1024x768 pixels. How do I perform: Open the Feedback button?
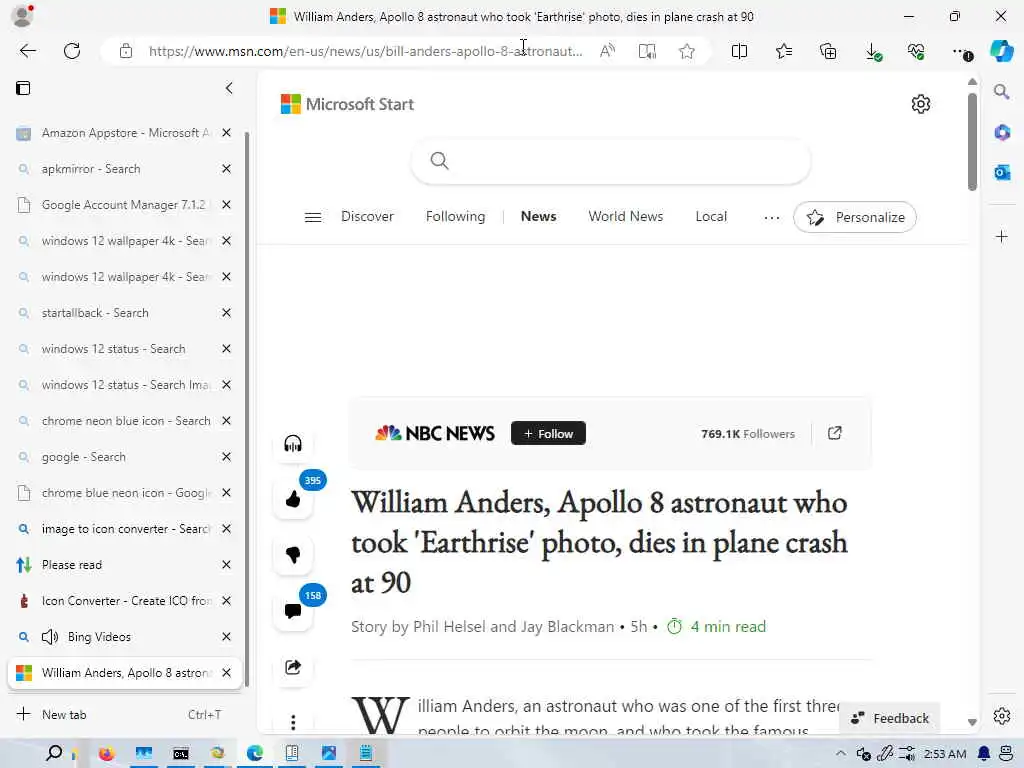[x=889, y=718]
